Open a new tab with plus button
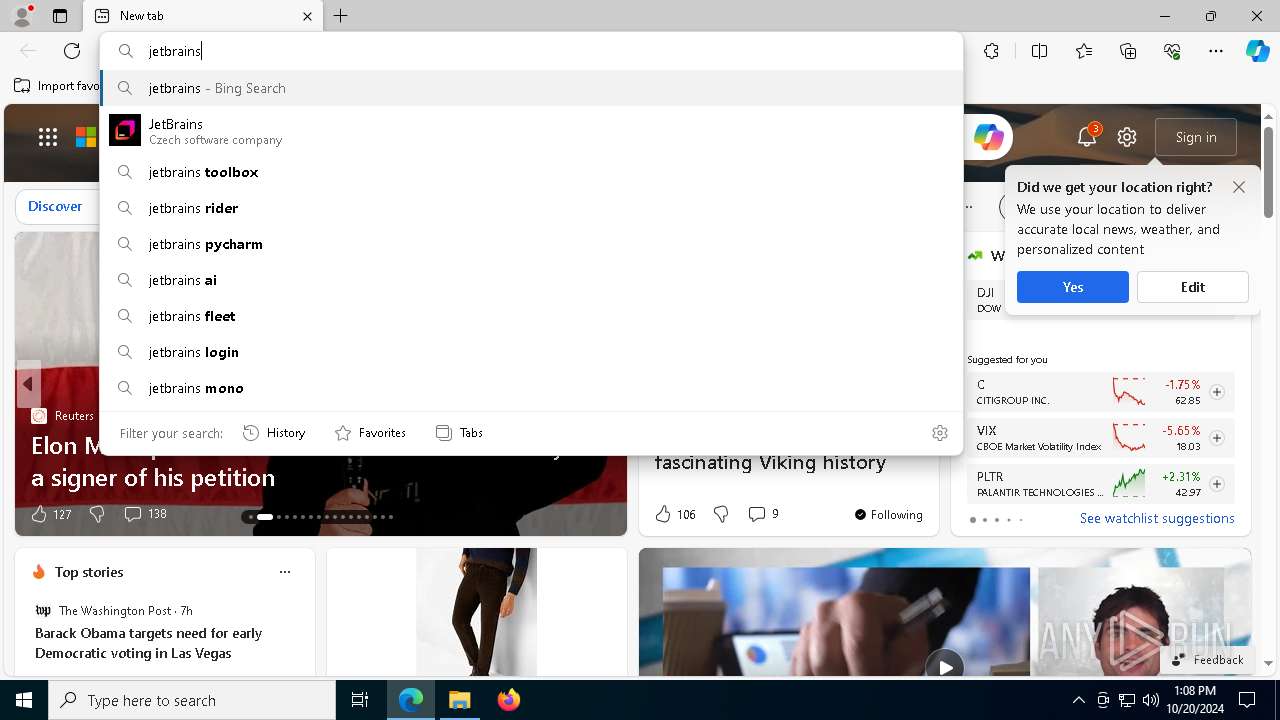This screenshot has height=720, width=1280. click(341, 16)
